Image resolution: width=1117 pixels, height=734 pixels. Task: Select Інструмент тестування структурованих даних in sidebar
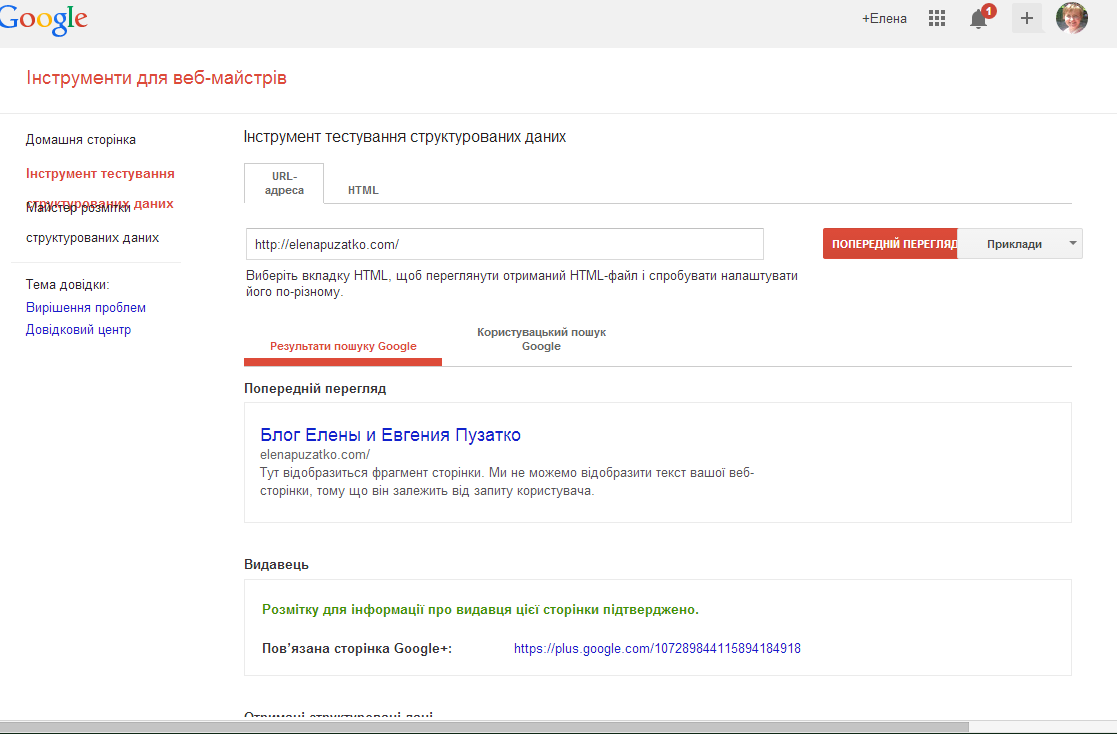tap(100, 188)
